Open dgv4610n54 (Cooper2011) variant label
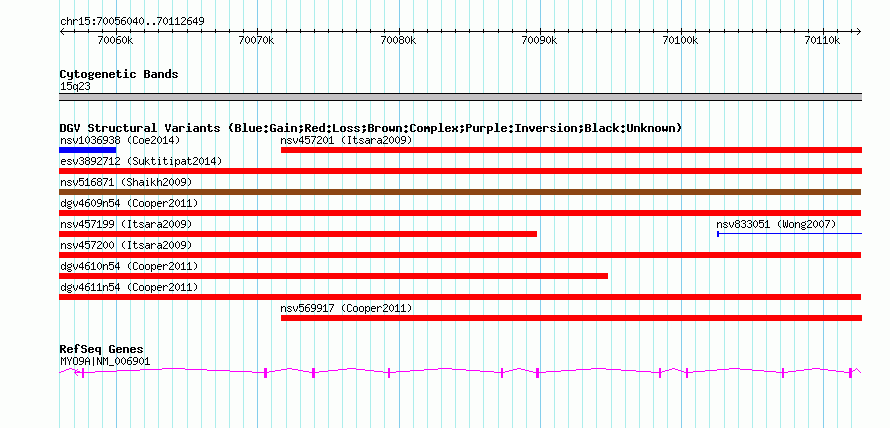Image resolution: width=890 pixels, height=428 pixels. coord(129,266)
